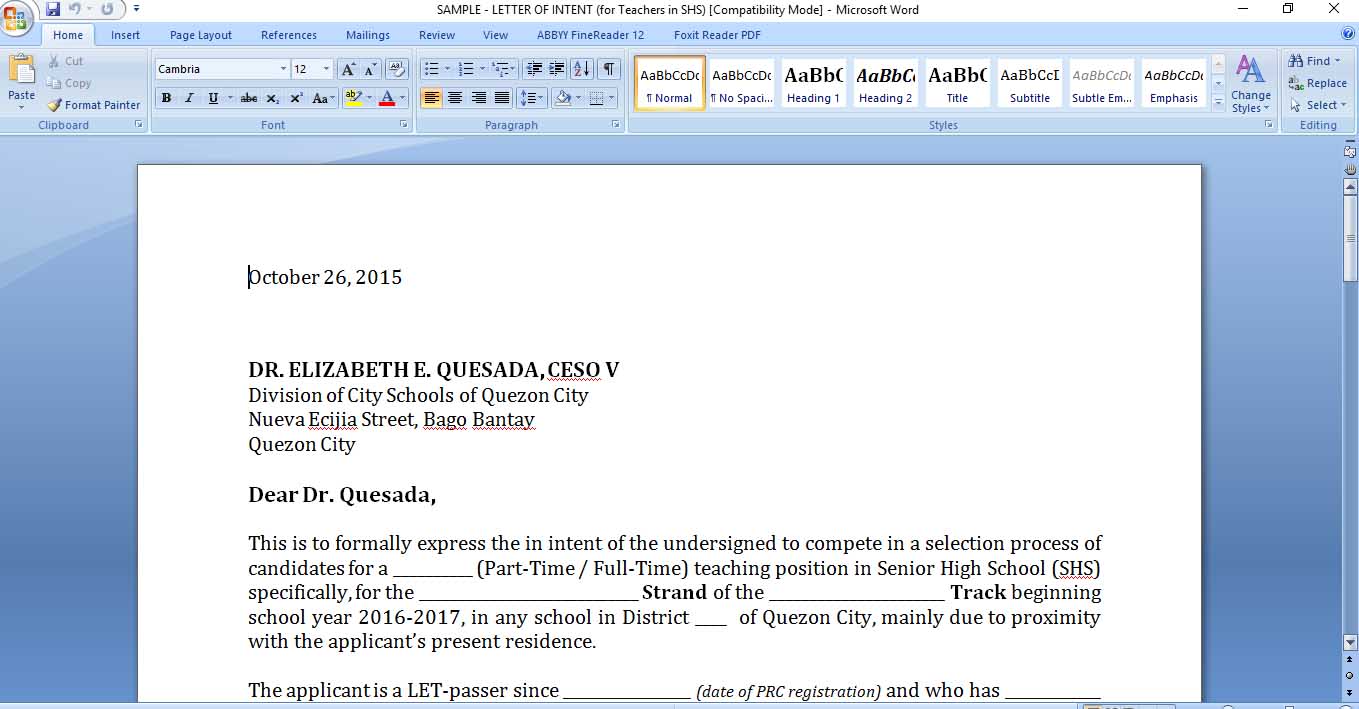Grow font size with the large A icon
The width and height of the screenshot is (1359, 709).
pyautogui.click(x=347, y=69)
